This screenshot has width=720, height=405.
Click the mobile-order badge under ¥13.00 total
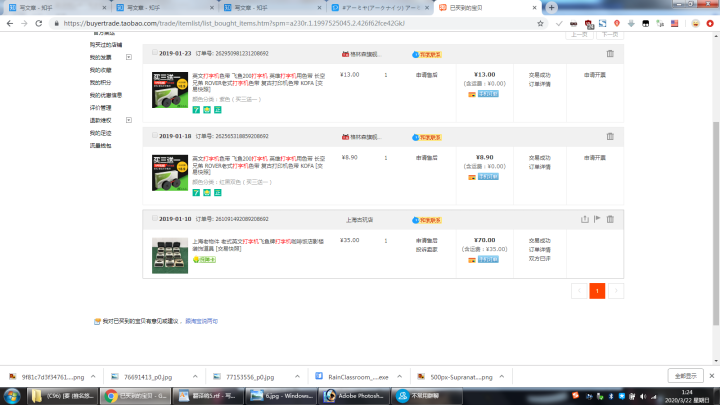pos(488,94)
